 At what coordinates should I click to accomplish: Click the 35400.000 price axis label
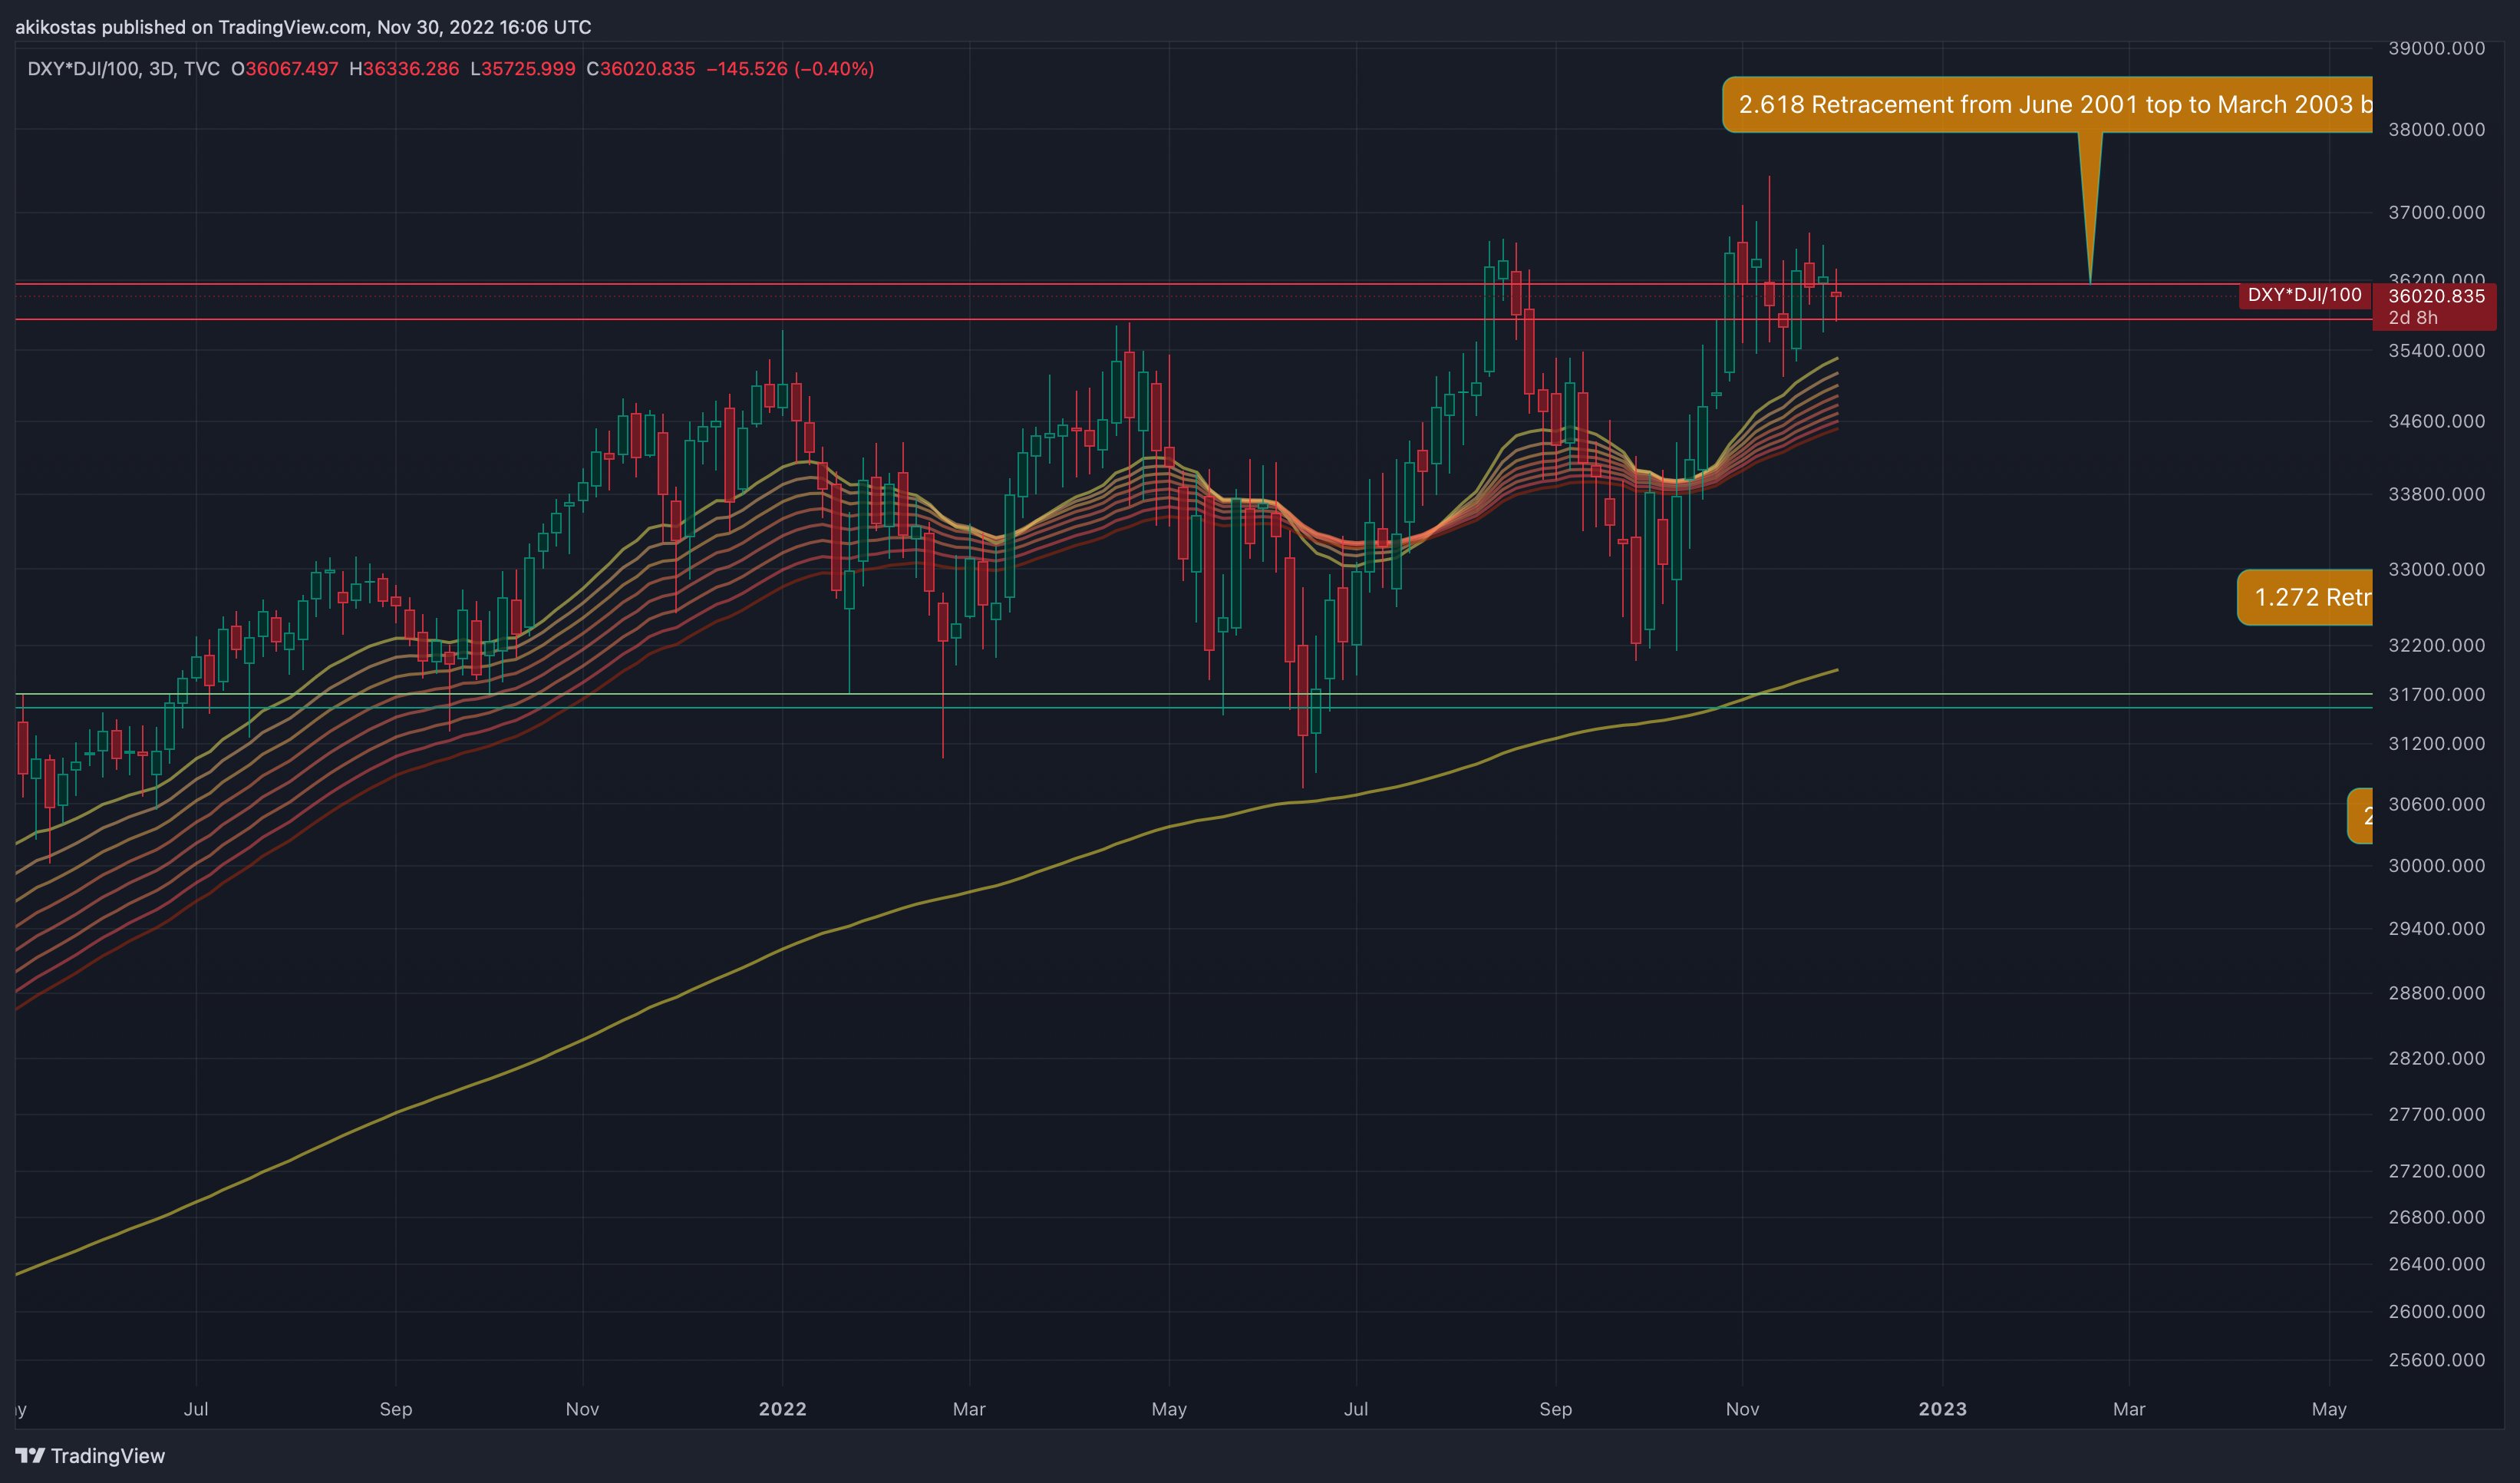click(2436, 351)
